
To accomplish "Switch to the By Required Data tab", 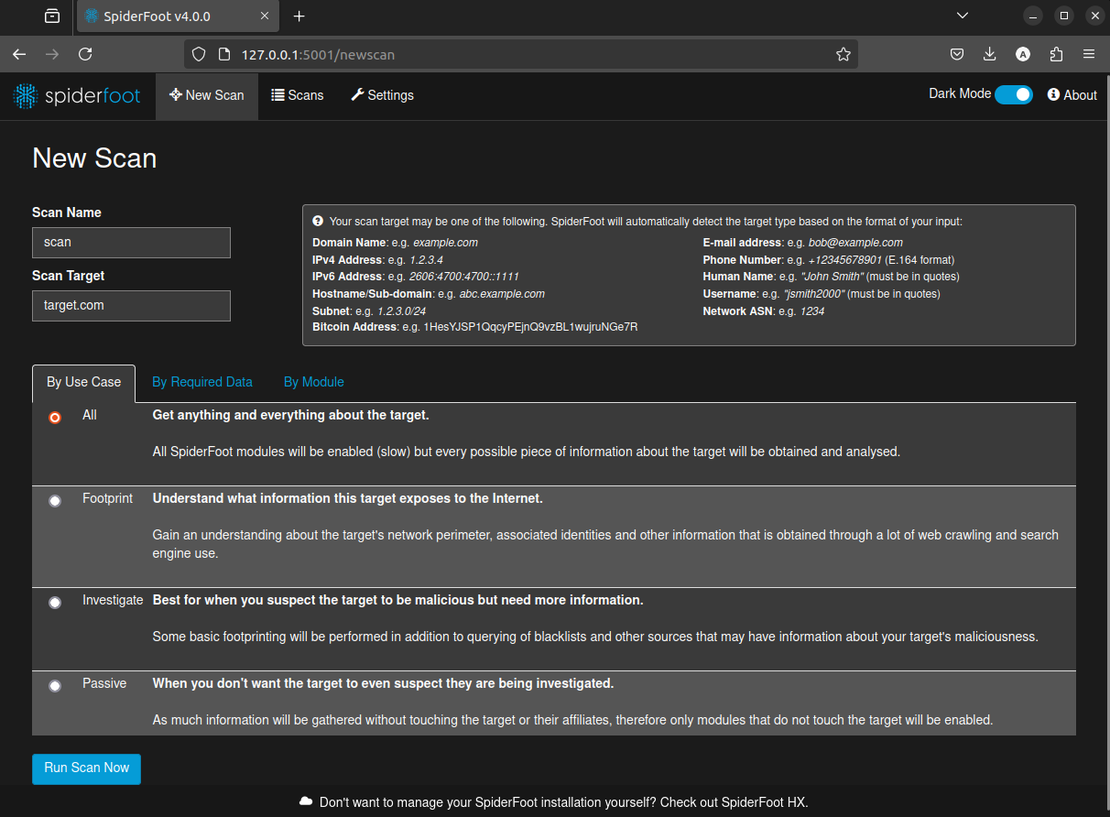I will click(203, 382).
